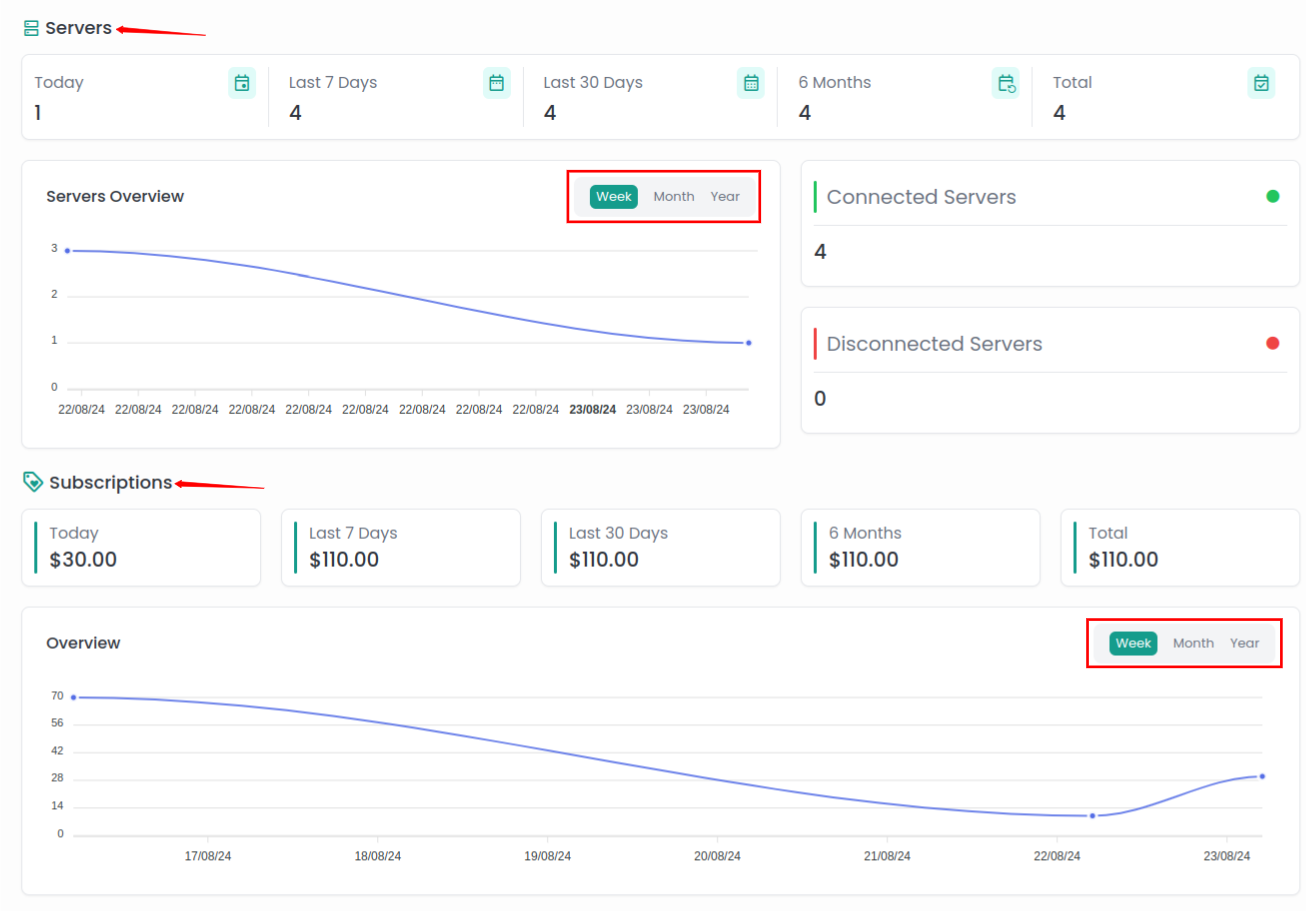
Task: Click the Last 7 Days calendar icon
Action: (x=497, y=83)
